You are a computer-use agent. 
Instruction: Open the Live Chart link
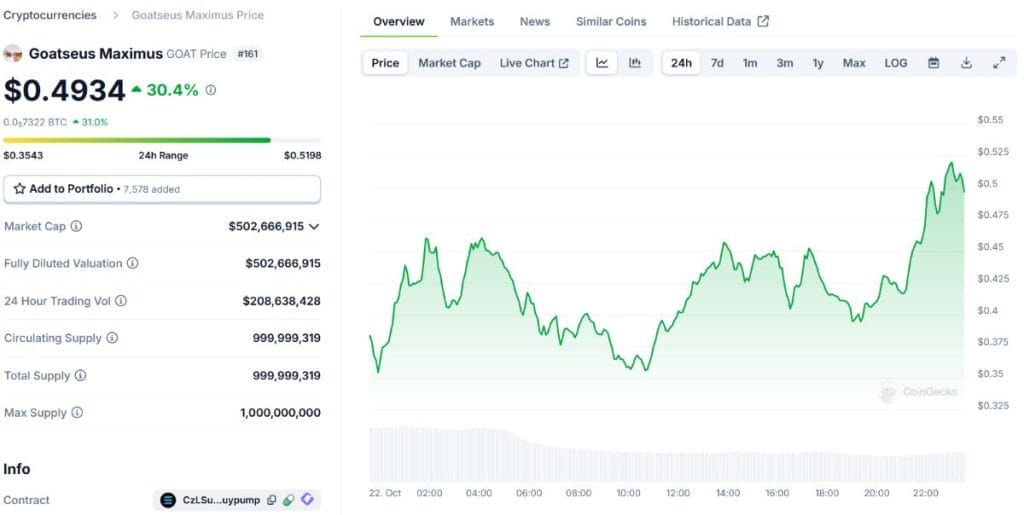coord(534,63)
